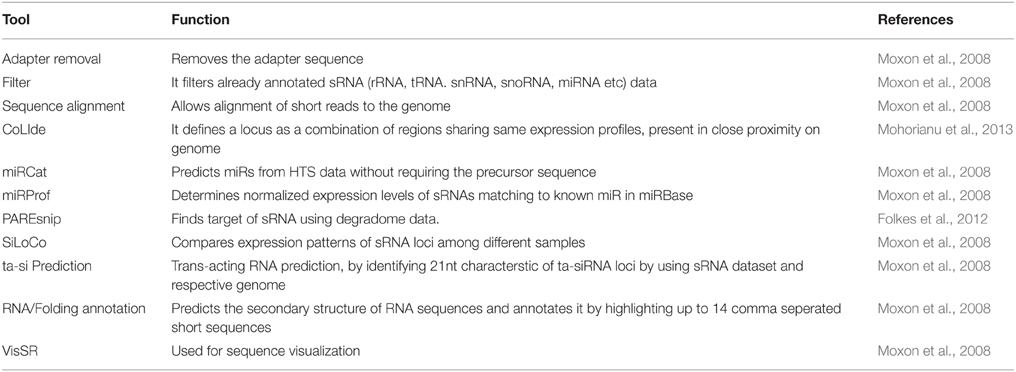Open the reference for Sequence alignment
Viewport: 1016px width, 372px height.
pyautogui.click(x=934, y=106)
